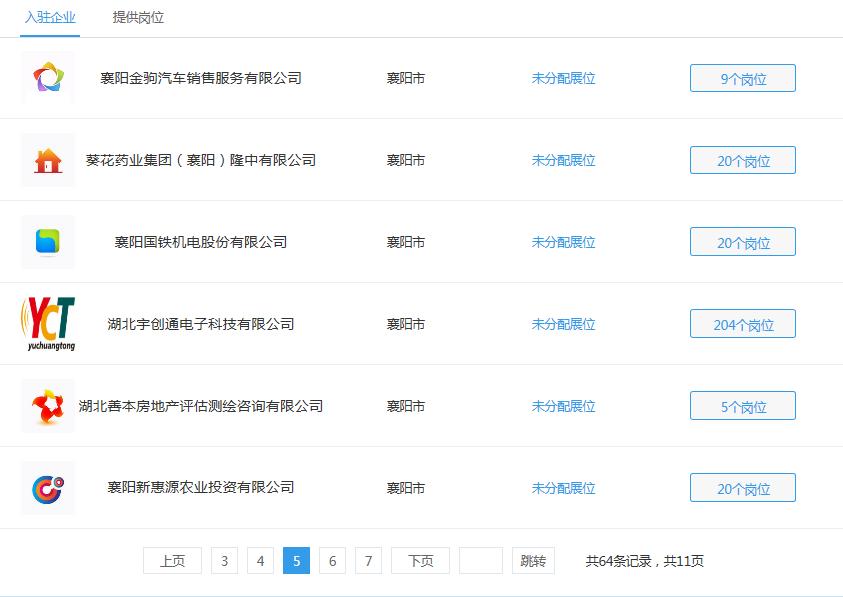843x597 pixels.
Task: Click the 跳转 jump button
Action: click(x=533, y=561)
